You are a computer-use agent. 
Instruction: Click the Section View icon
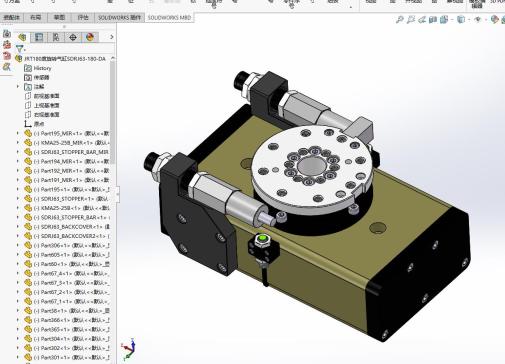433,20
